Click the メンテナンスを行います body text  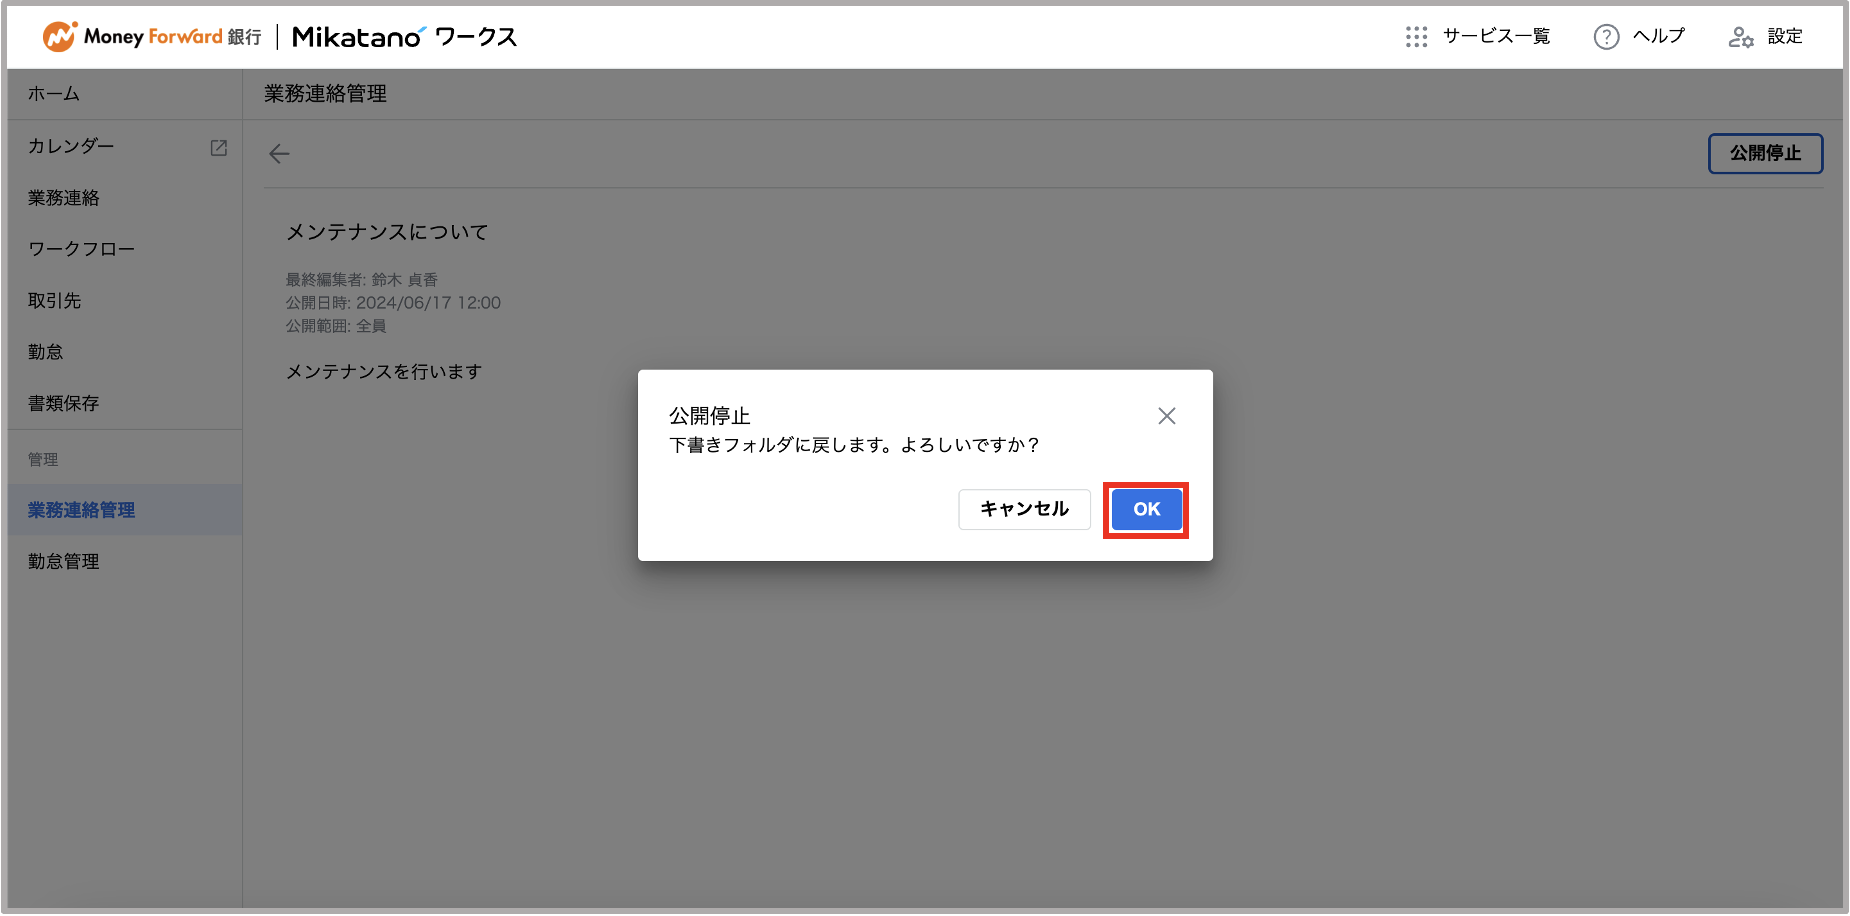384,372
